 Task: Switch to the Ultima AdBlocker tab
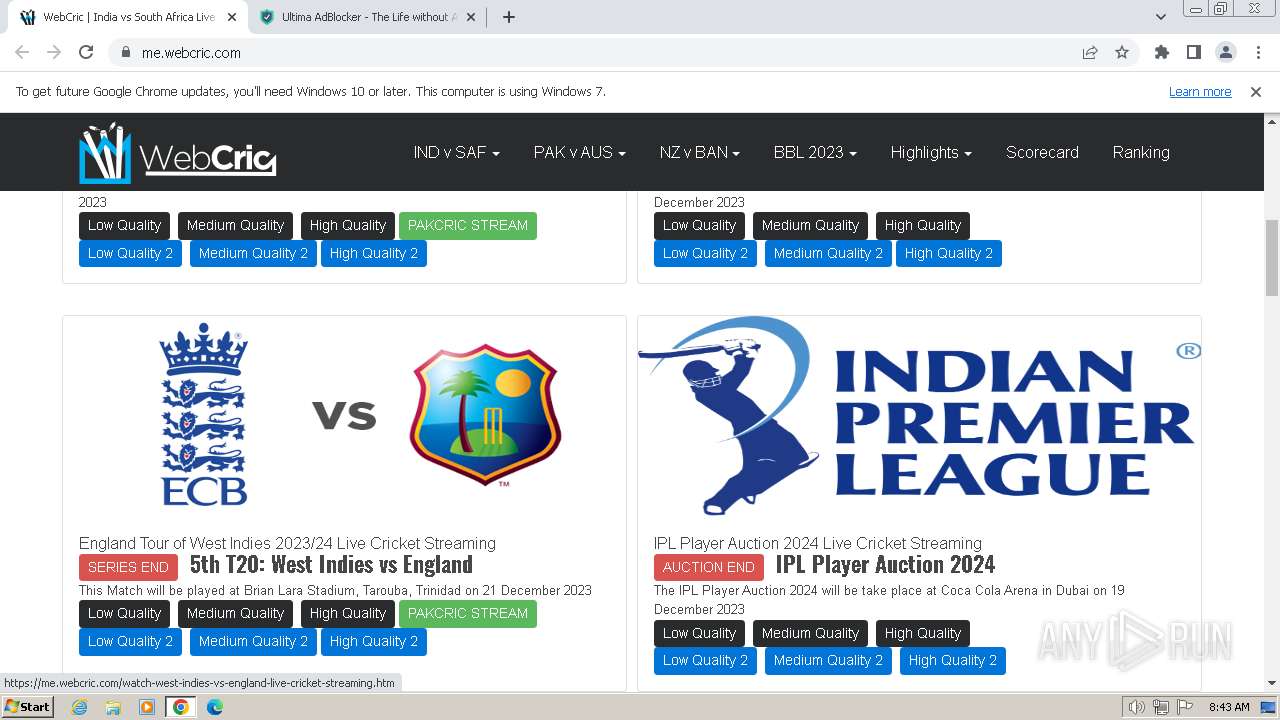coord(368,17)
